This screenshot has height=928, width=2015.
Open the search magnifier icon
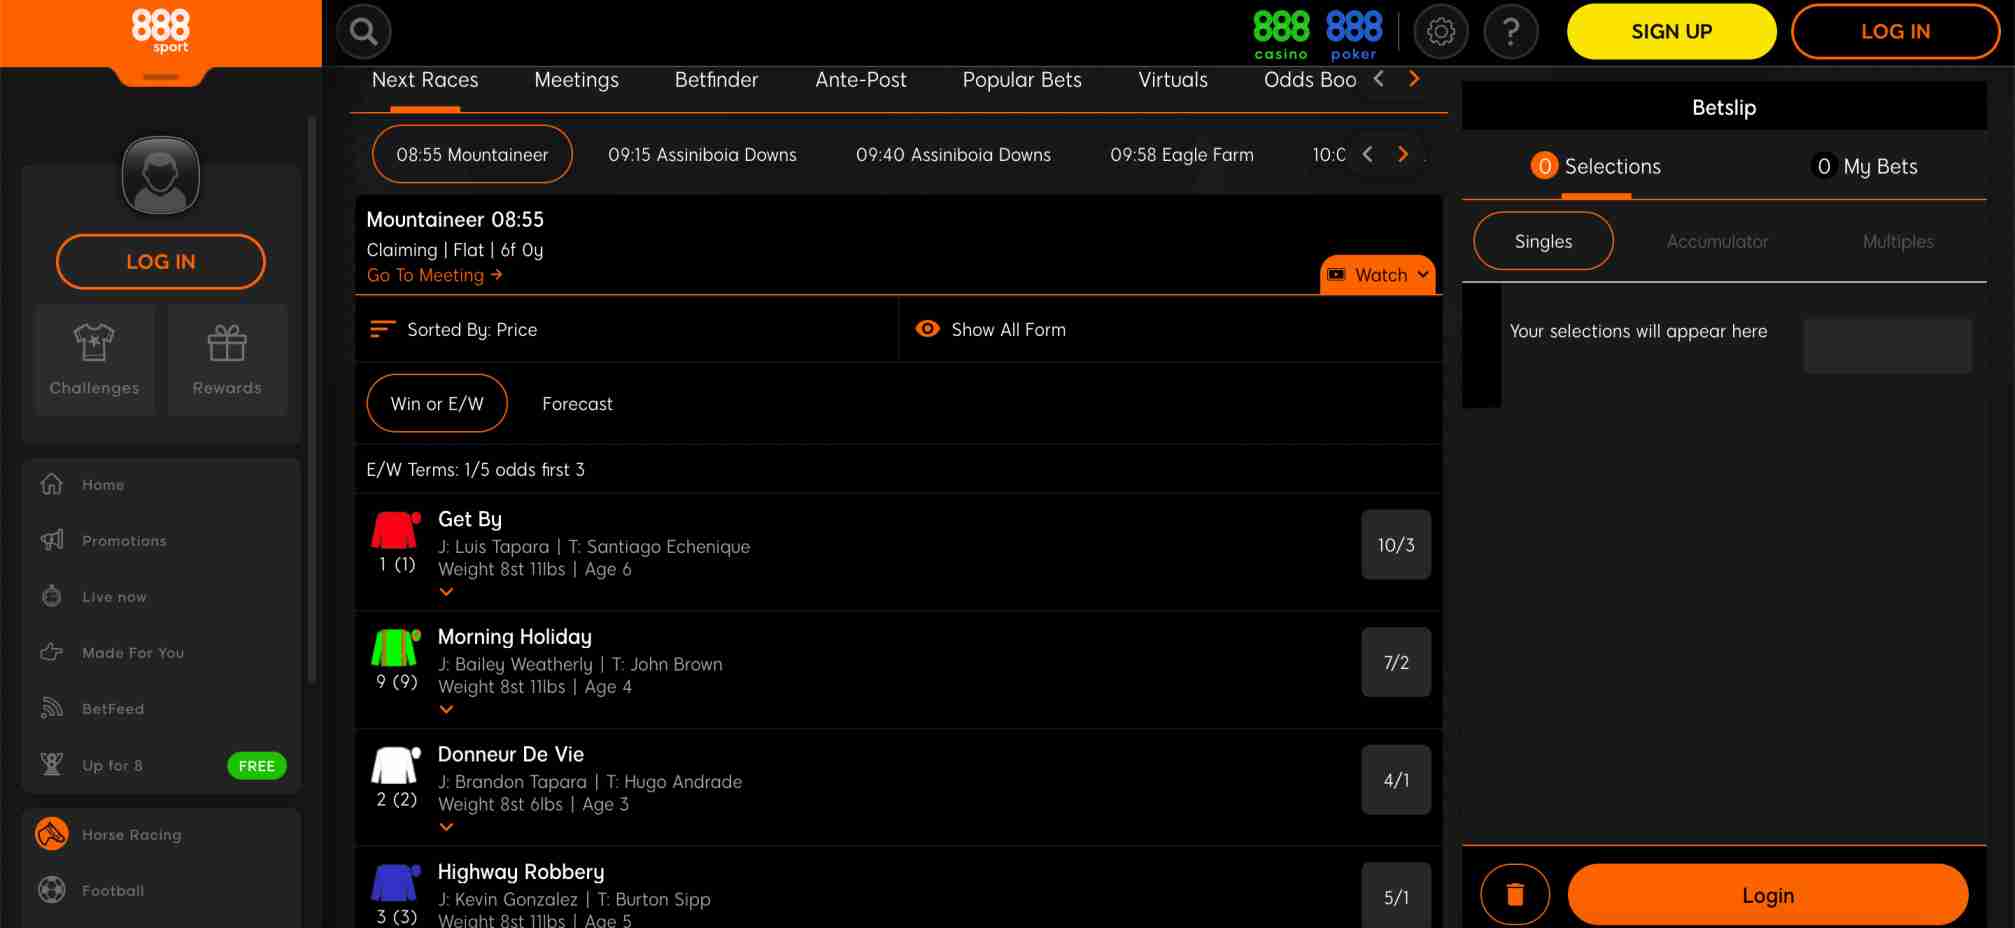coord(363,31)
